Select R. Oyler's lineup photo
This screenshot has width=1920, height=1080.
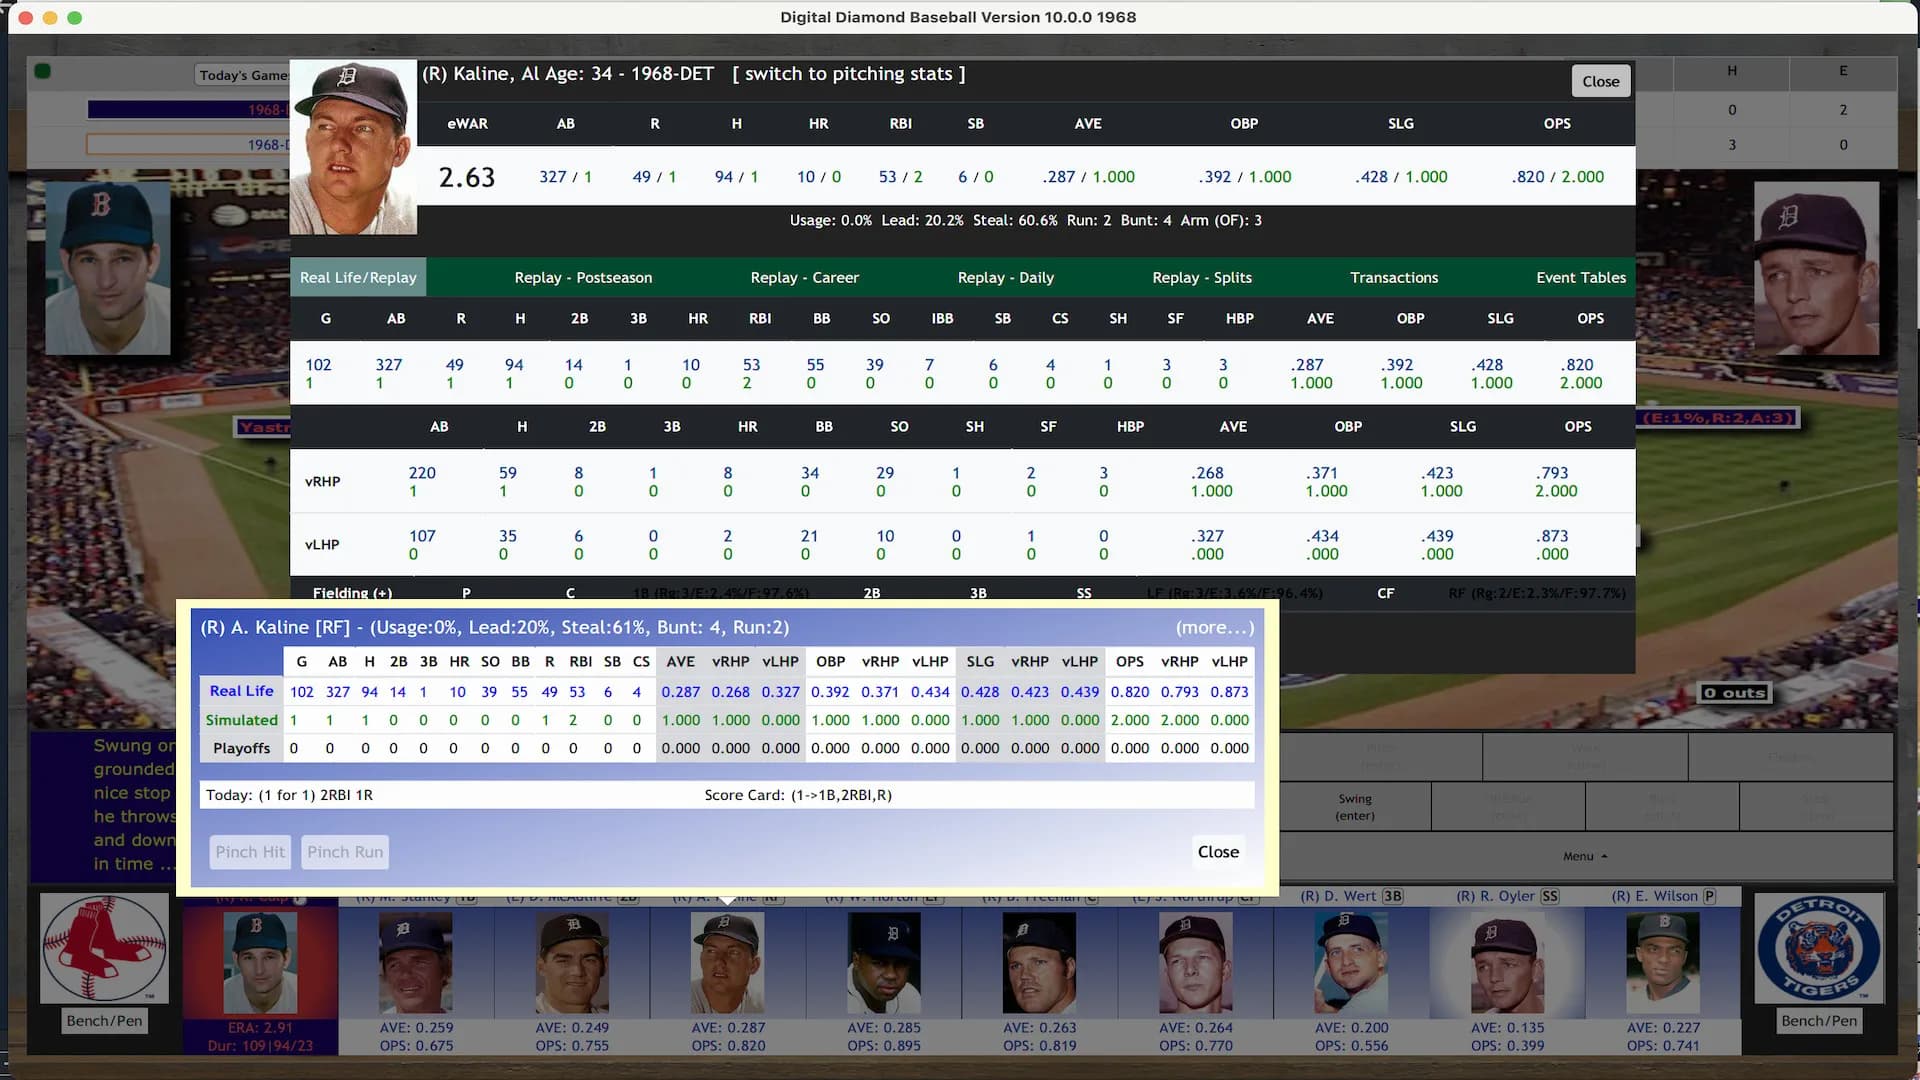1507,963
